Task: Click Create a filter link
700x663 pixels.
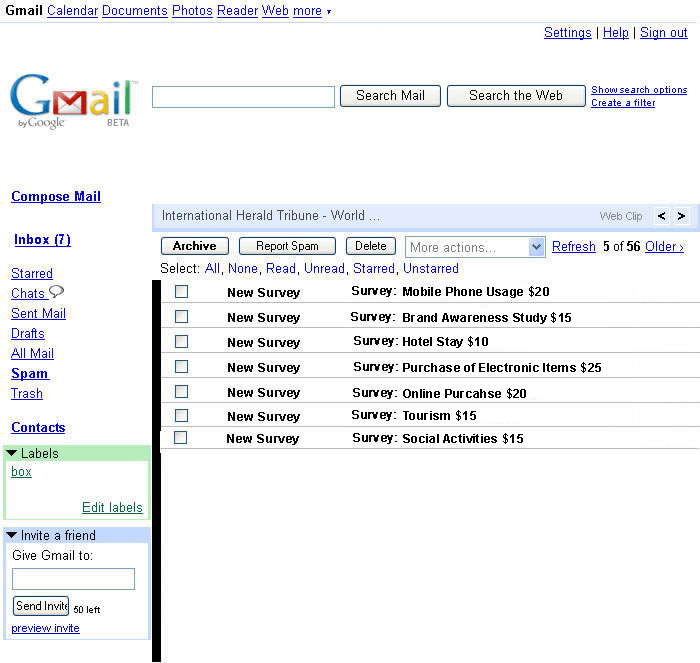Action: 623,103
